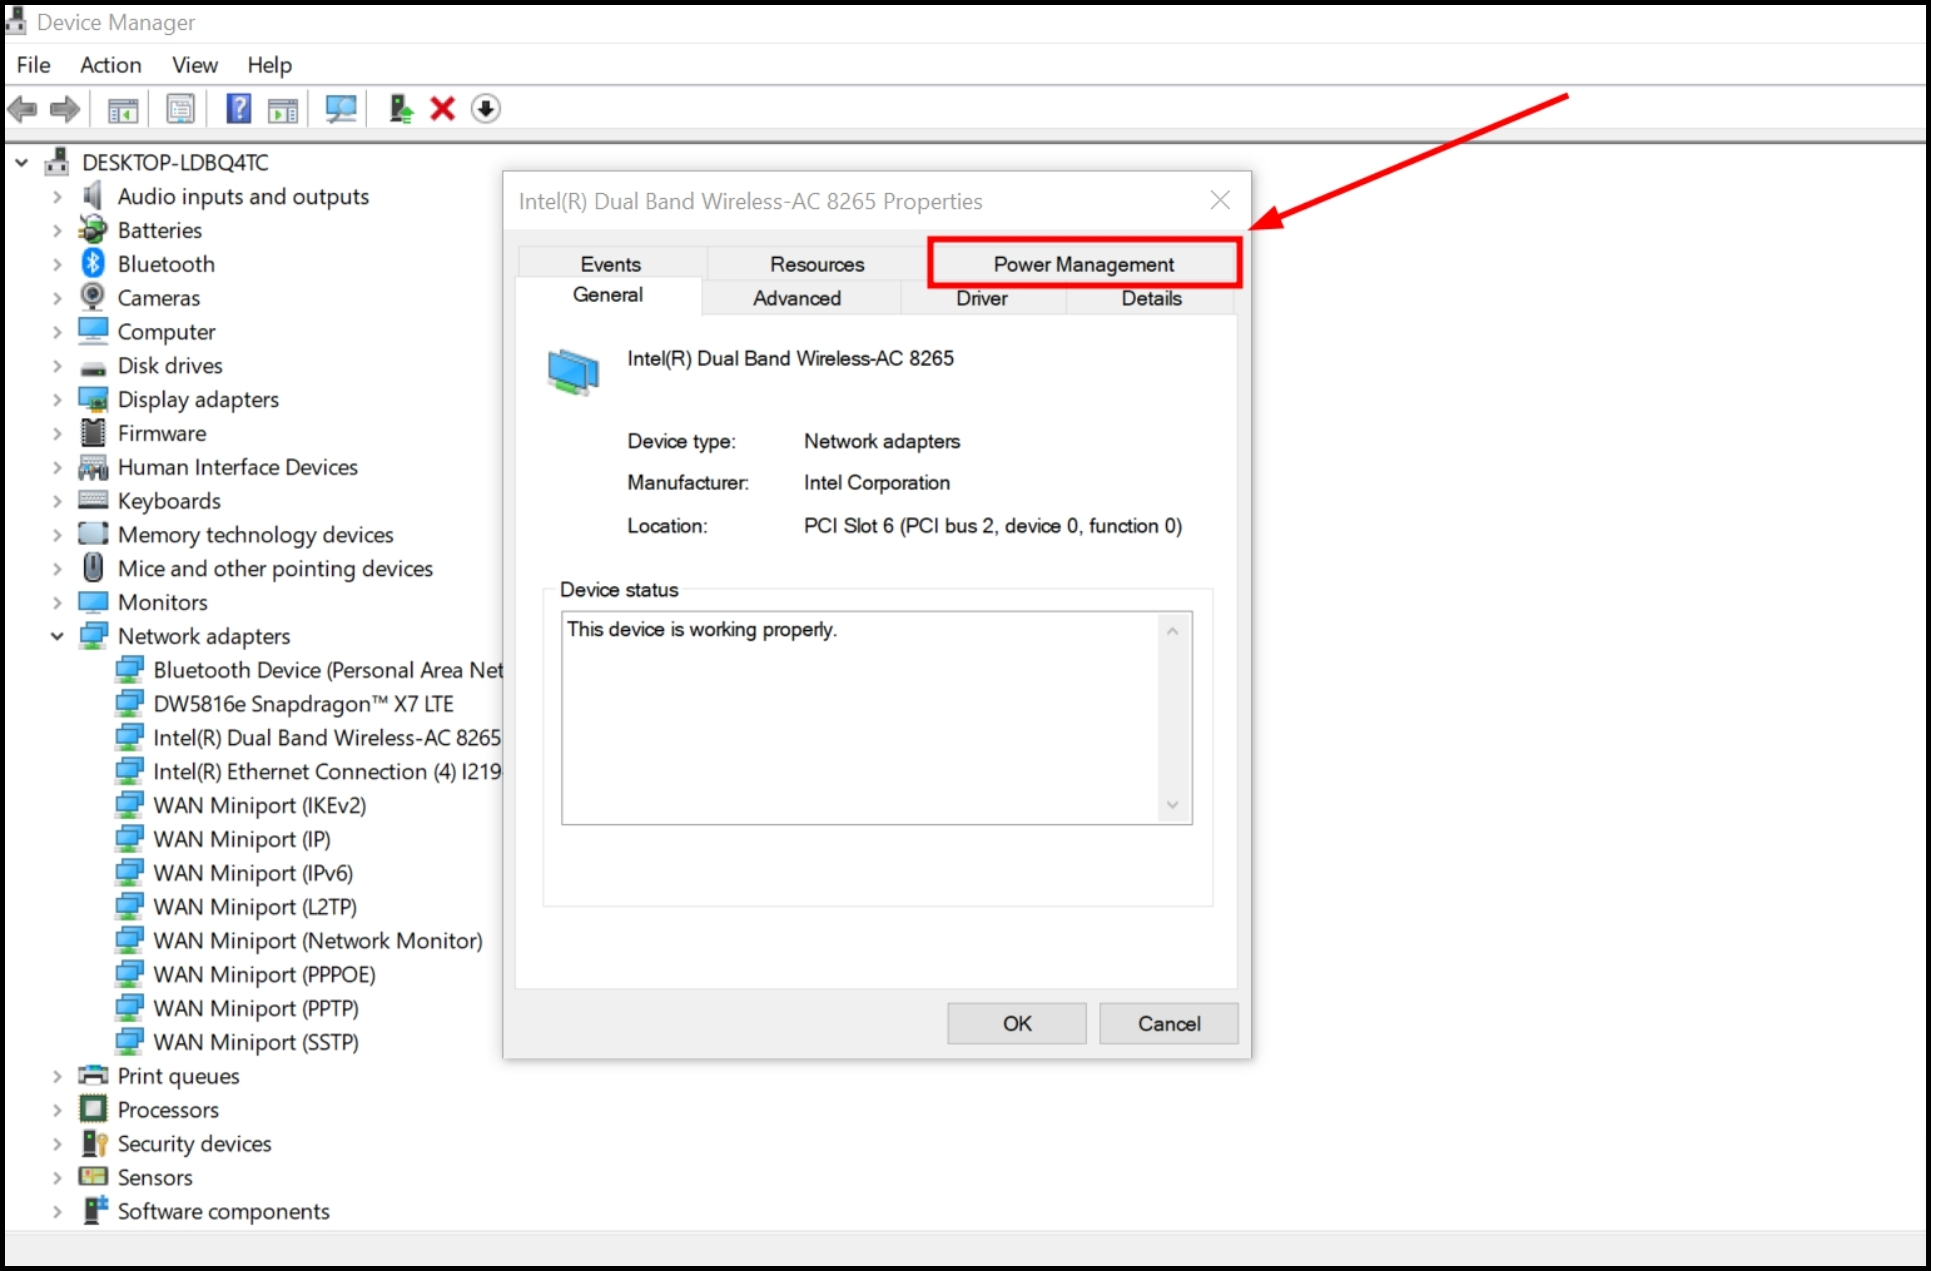The image size is (1936, 1271).
Task: Open the Properties toolbar icon
Action: 181,109
